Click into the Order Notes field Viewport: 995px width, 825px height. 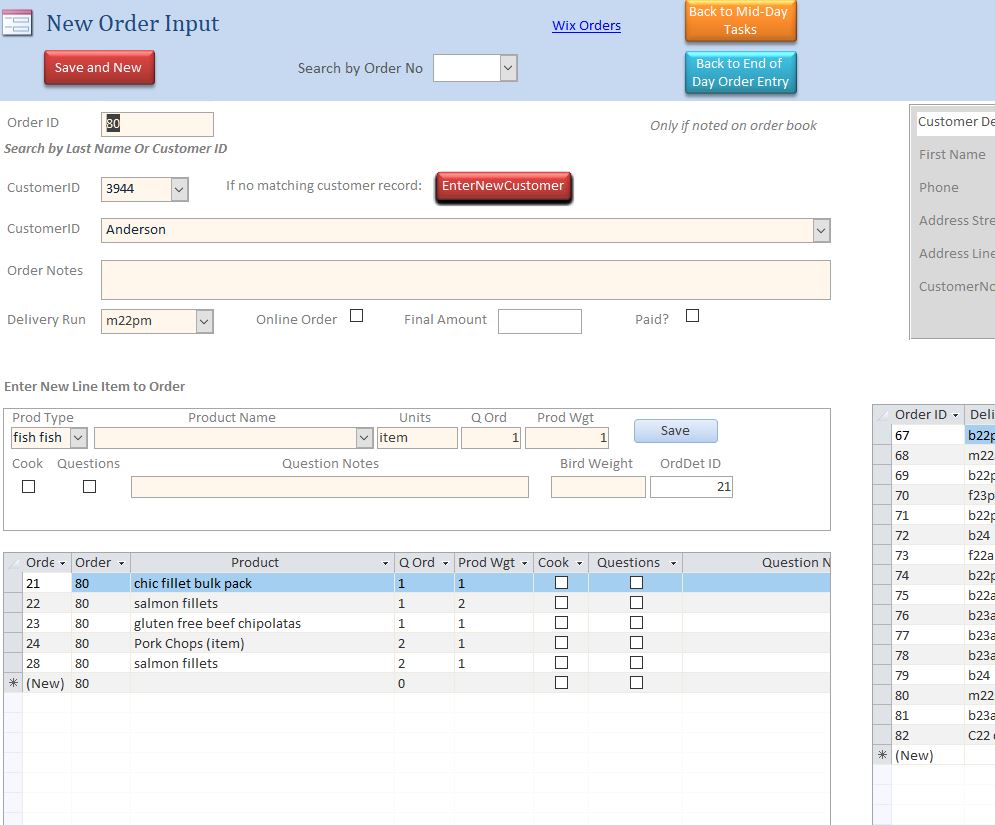click(x=465, y=280)
